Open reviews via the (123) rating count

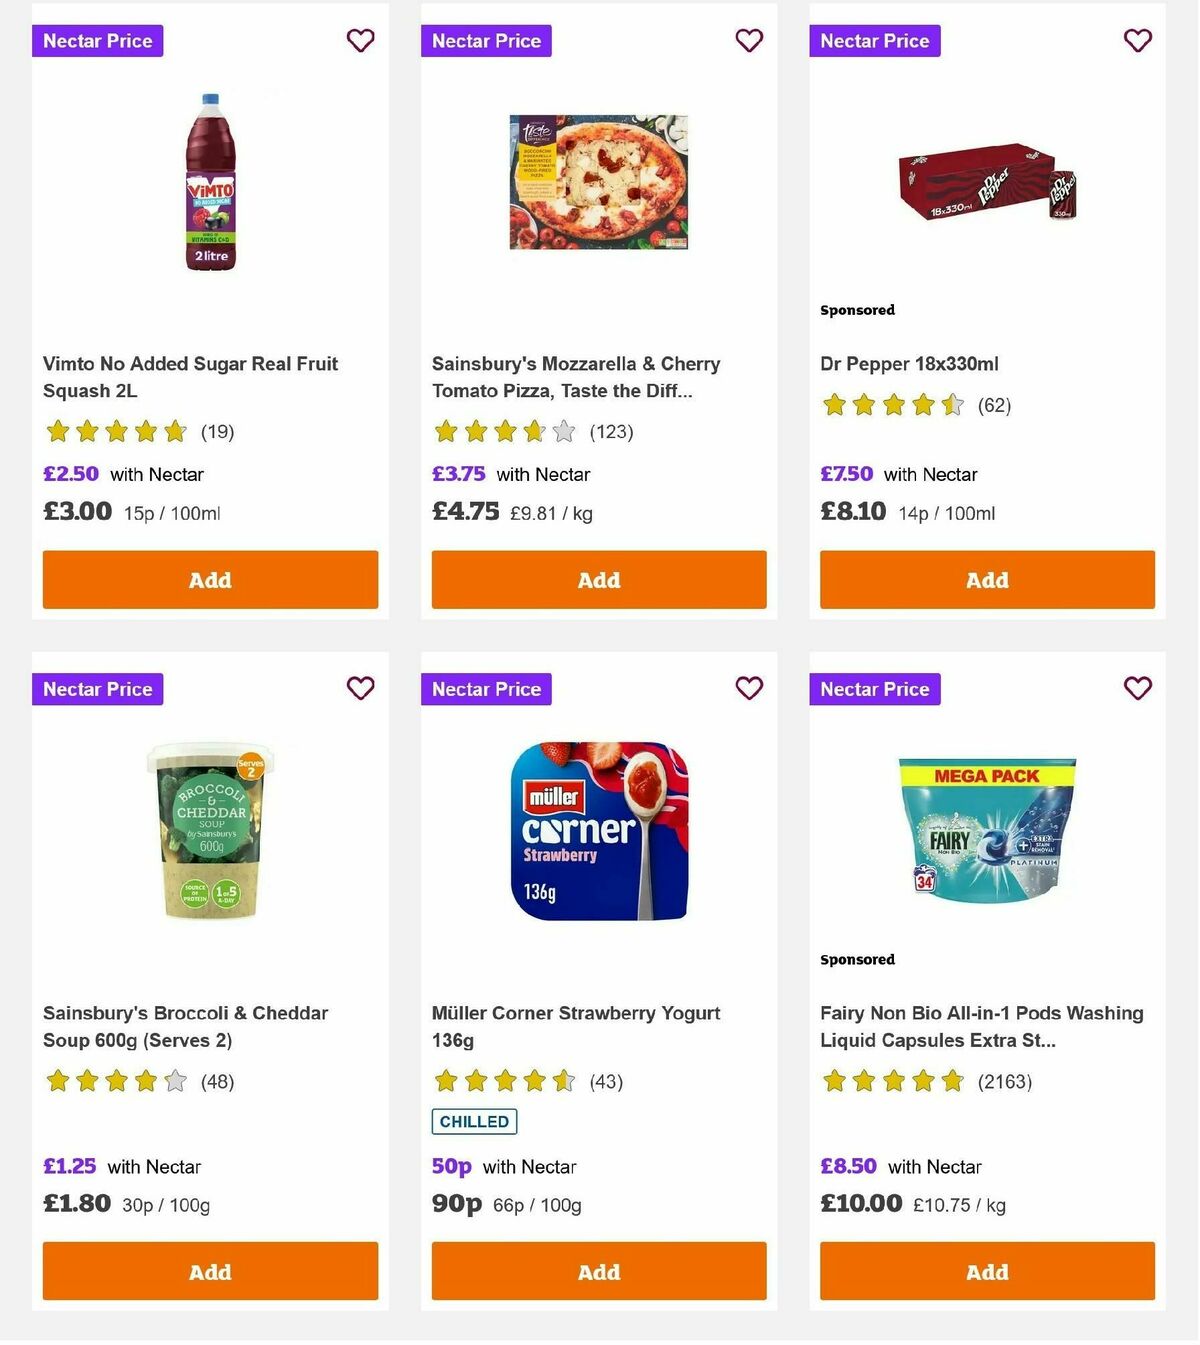pos(610,432)
